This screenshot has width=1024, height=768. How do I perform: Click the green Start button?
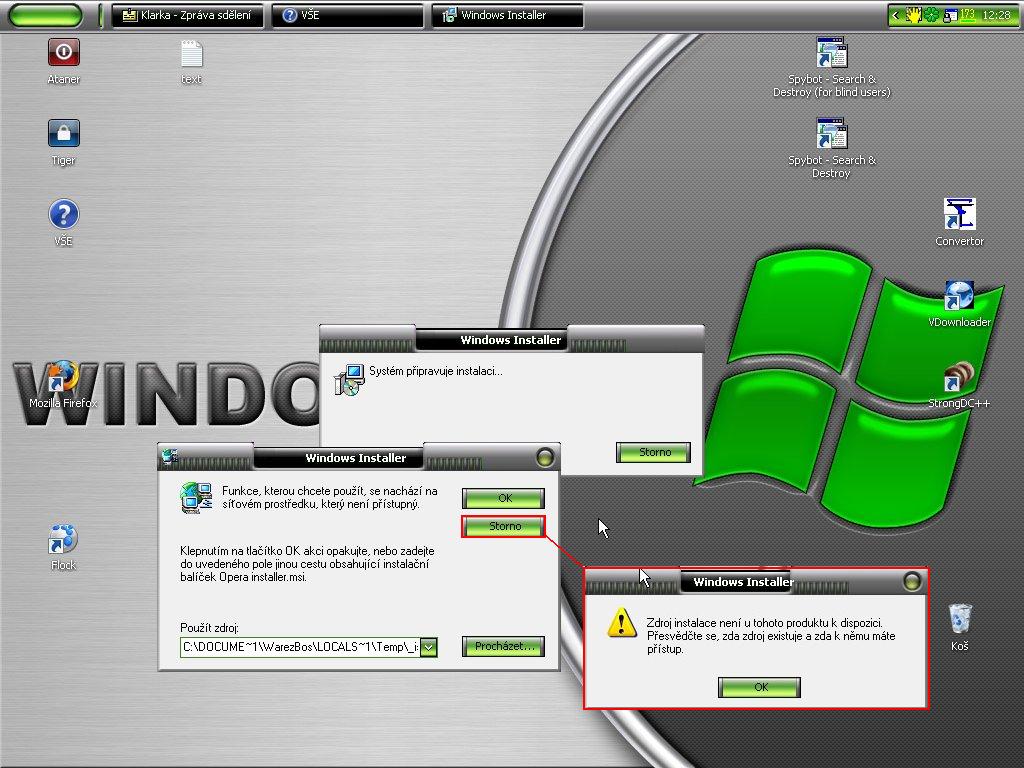[x=46, y=15]
